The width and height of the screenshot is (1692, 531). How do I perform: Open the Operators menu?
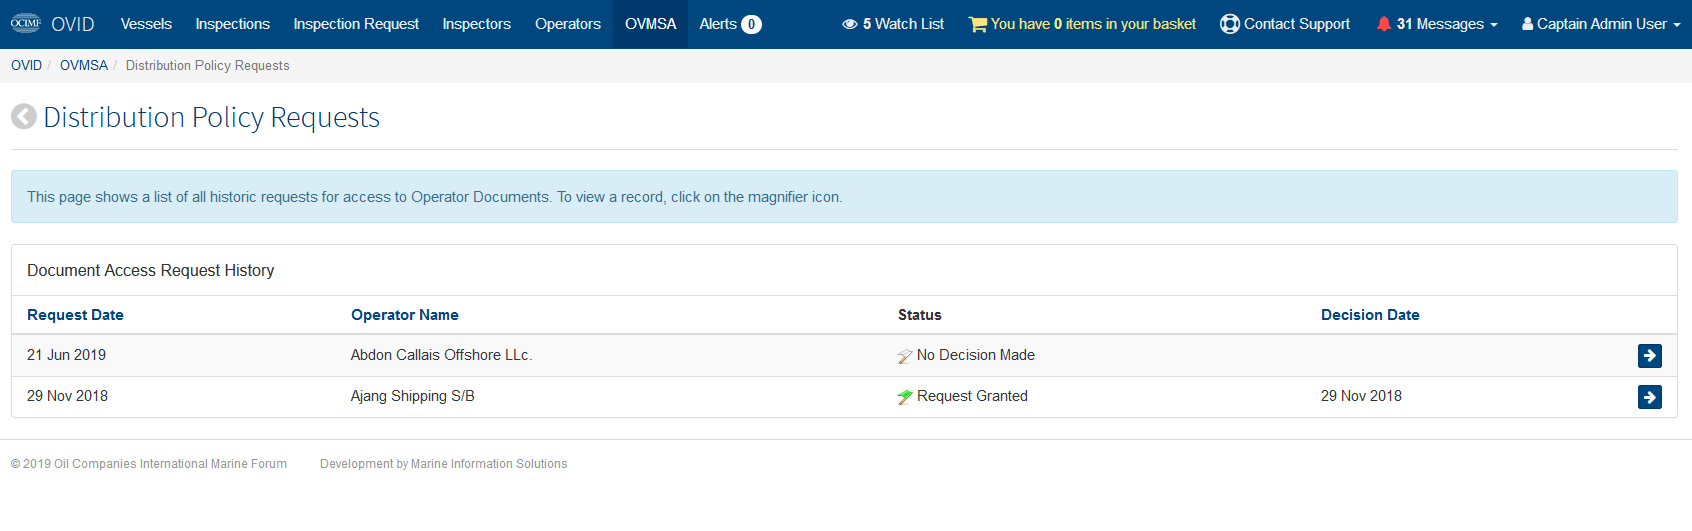pos(568,24)
